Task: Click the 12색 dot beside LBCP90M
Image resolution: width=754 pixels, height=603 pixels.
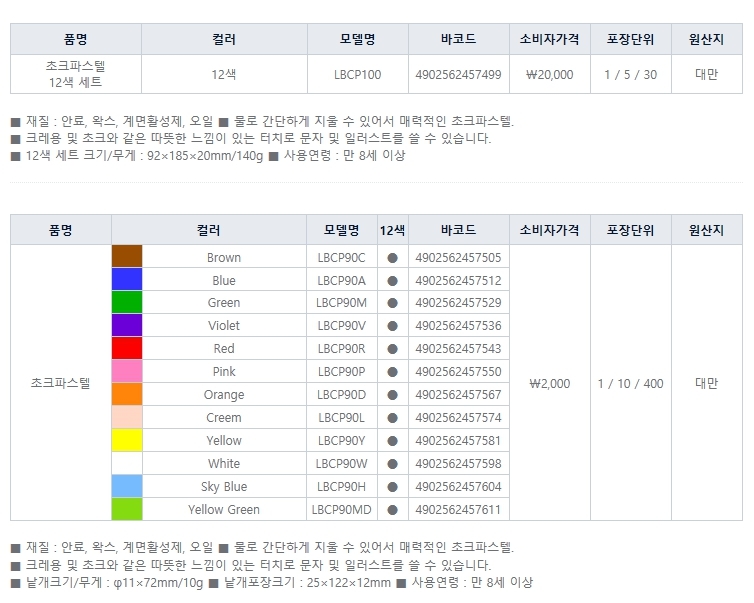Action: (392, 303)
